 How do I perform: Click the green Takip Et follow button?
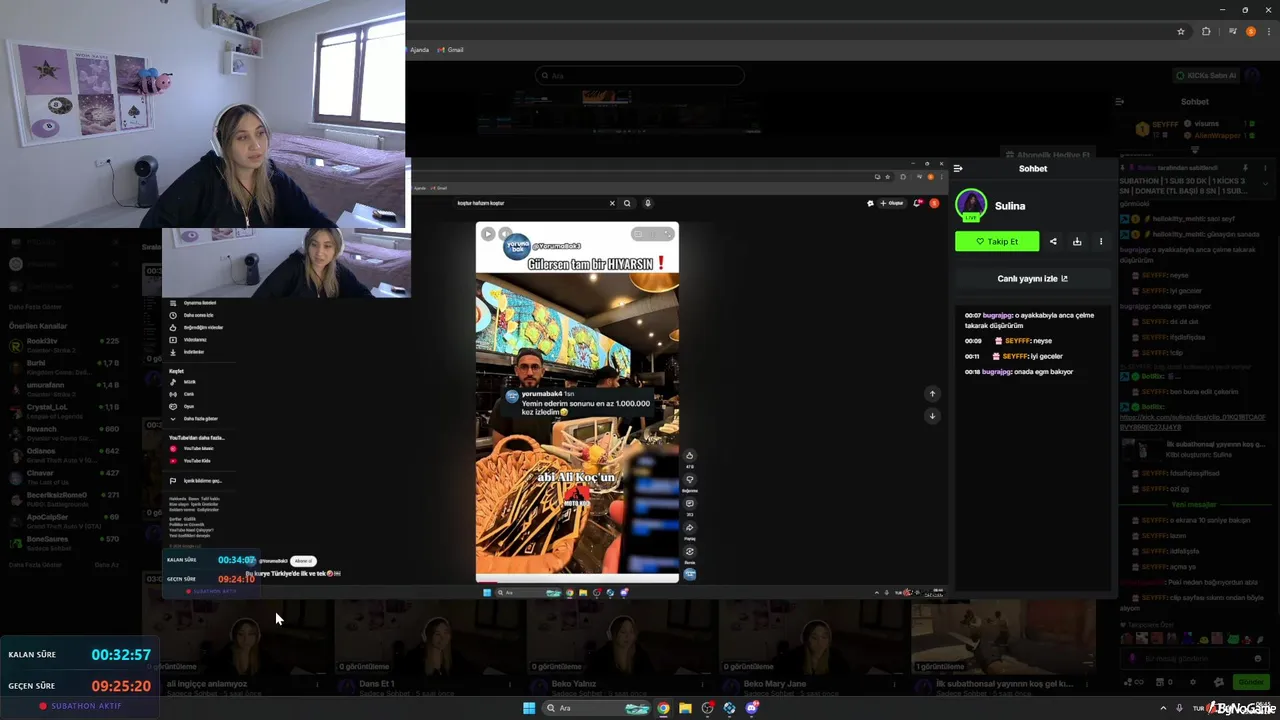(x=996, y=241)
